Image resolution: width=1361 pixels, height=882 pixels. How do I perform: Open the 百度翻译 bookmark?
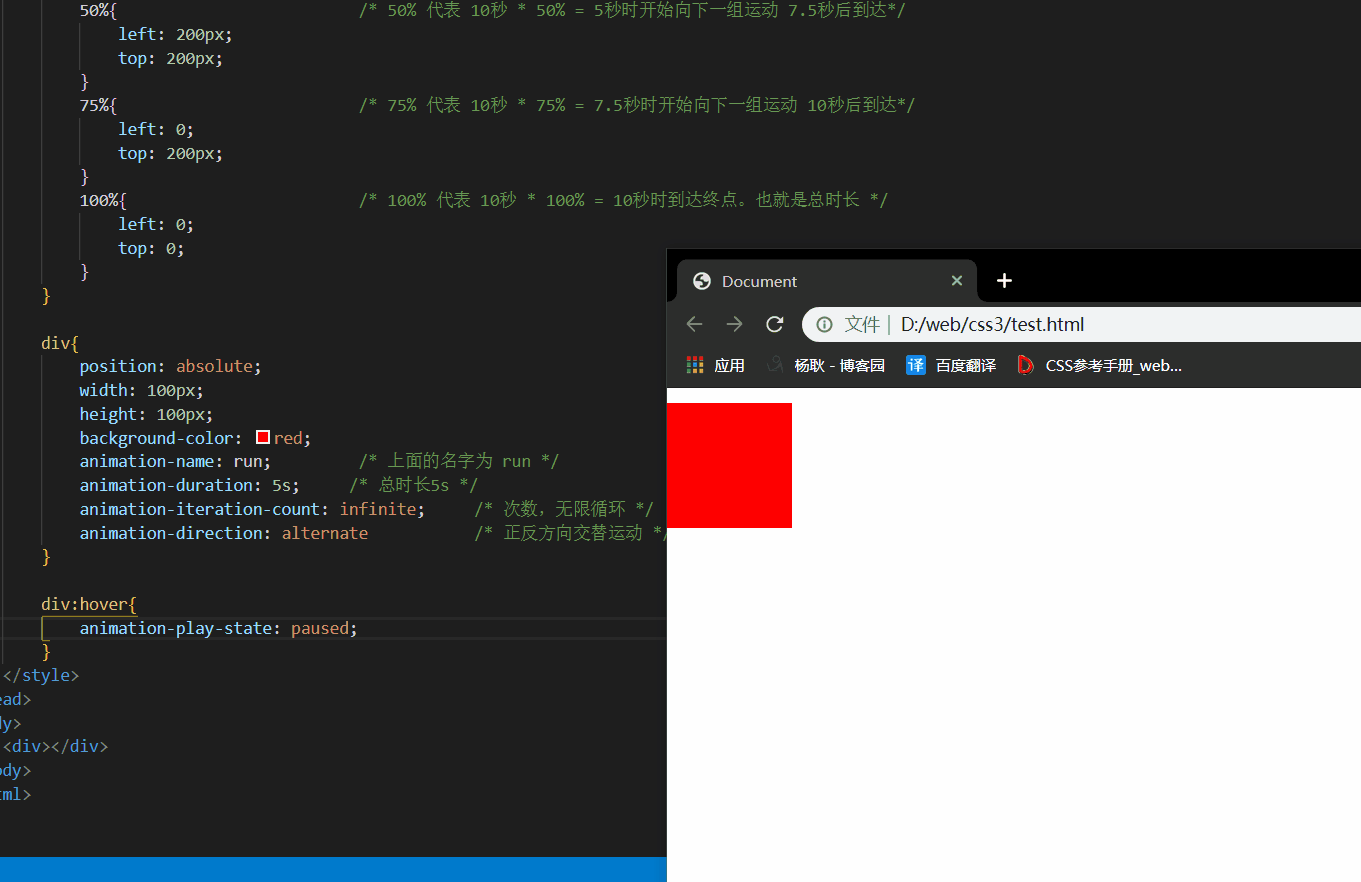coord(951,366)
